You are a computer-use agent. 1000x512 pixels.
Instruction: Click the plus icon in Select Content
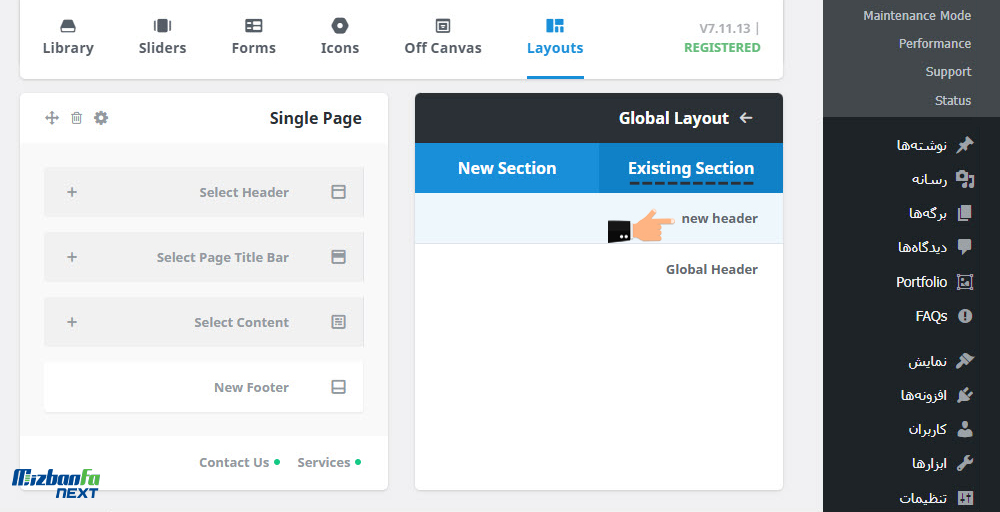click(x=72, y=322)
